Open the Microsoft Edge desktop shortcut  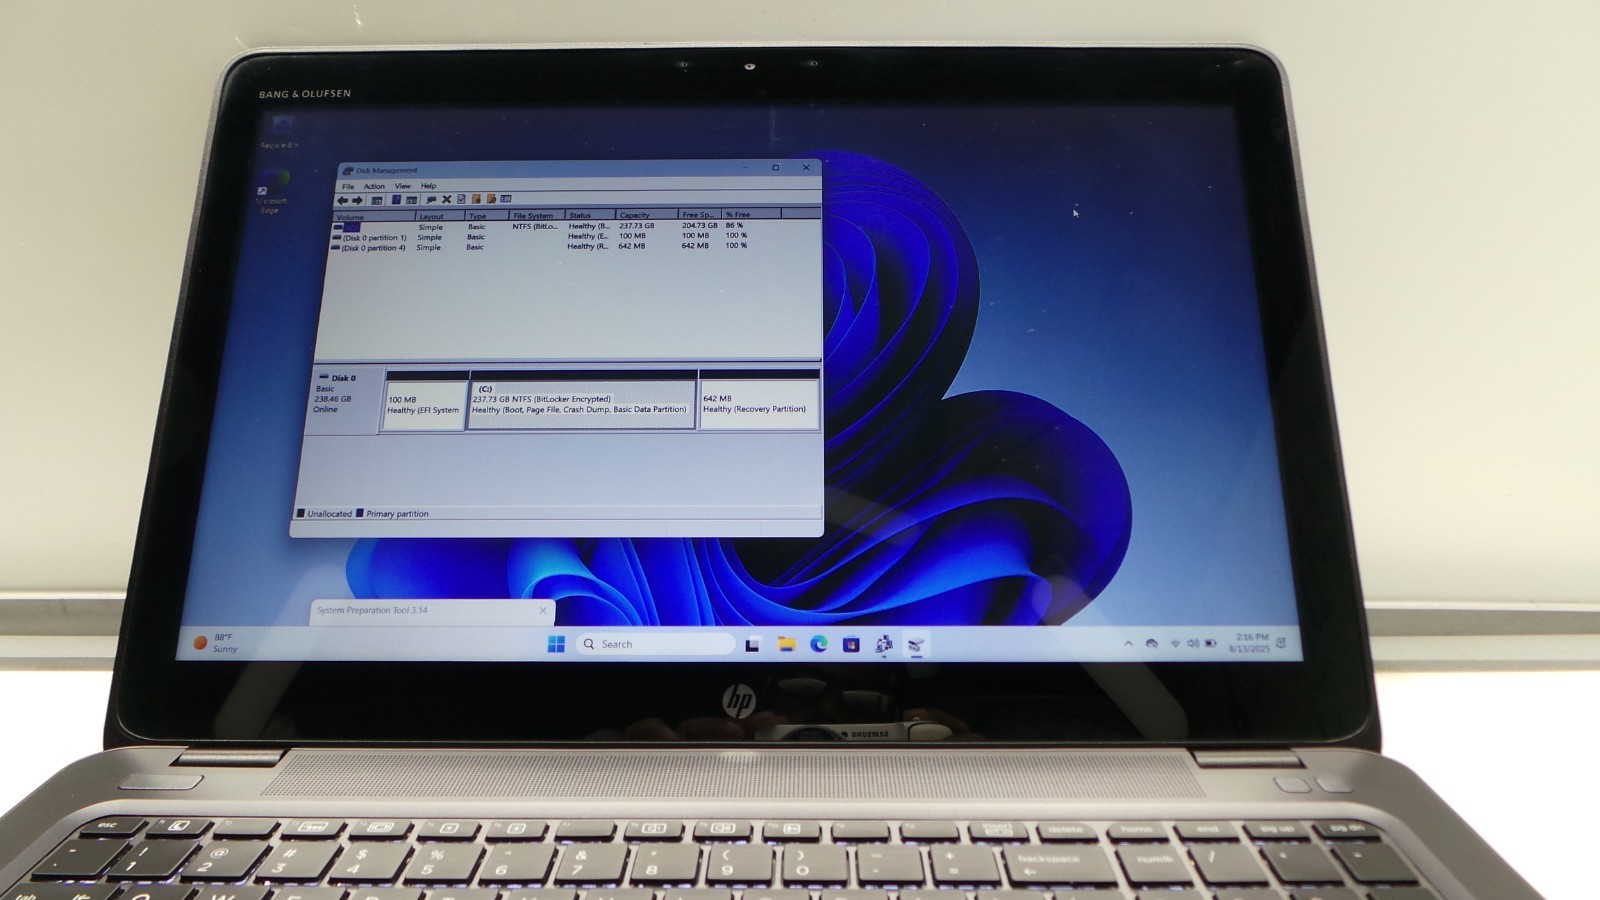[270, 192]
